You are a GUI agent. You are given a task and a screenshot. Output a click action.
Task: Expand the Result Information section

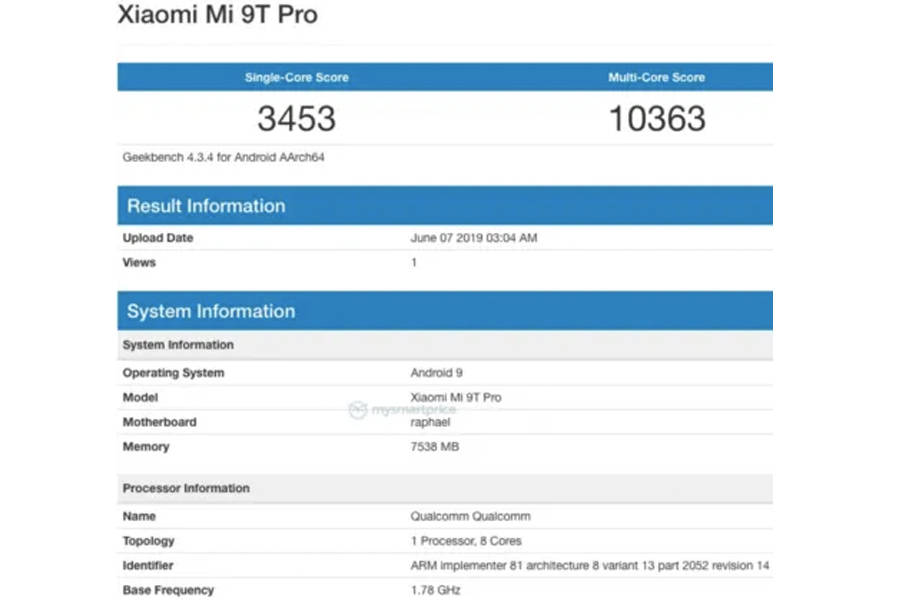pyautogui.click(x=205, y=206)
